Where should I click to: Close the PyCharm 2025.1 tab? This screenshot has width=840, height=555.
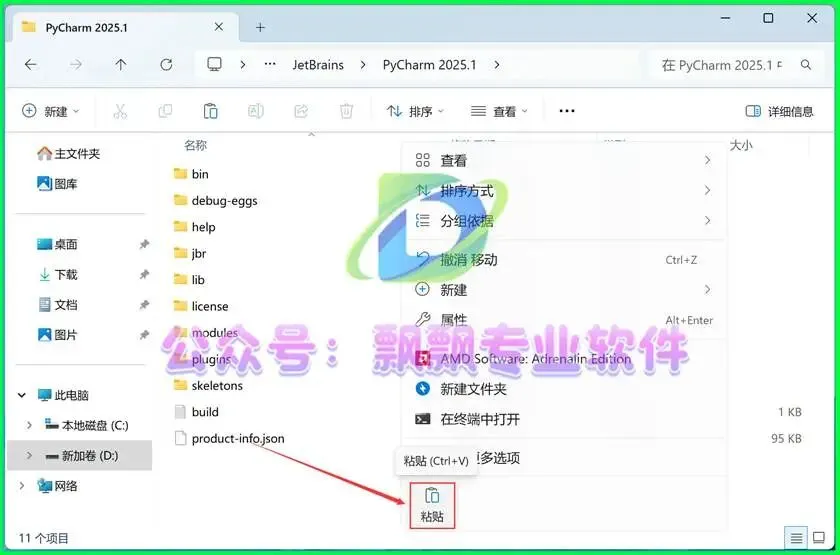[219, 27]
